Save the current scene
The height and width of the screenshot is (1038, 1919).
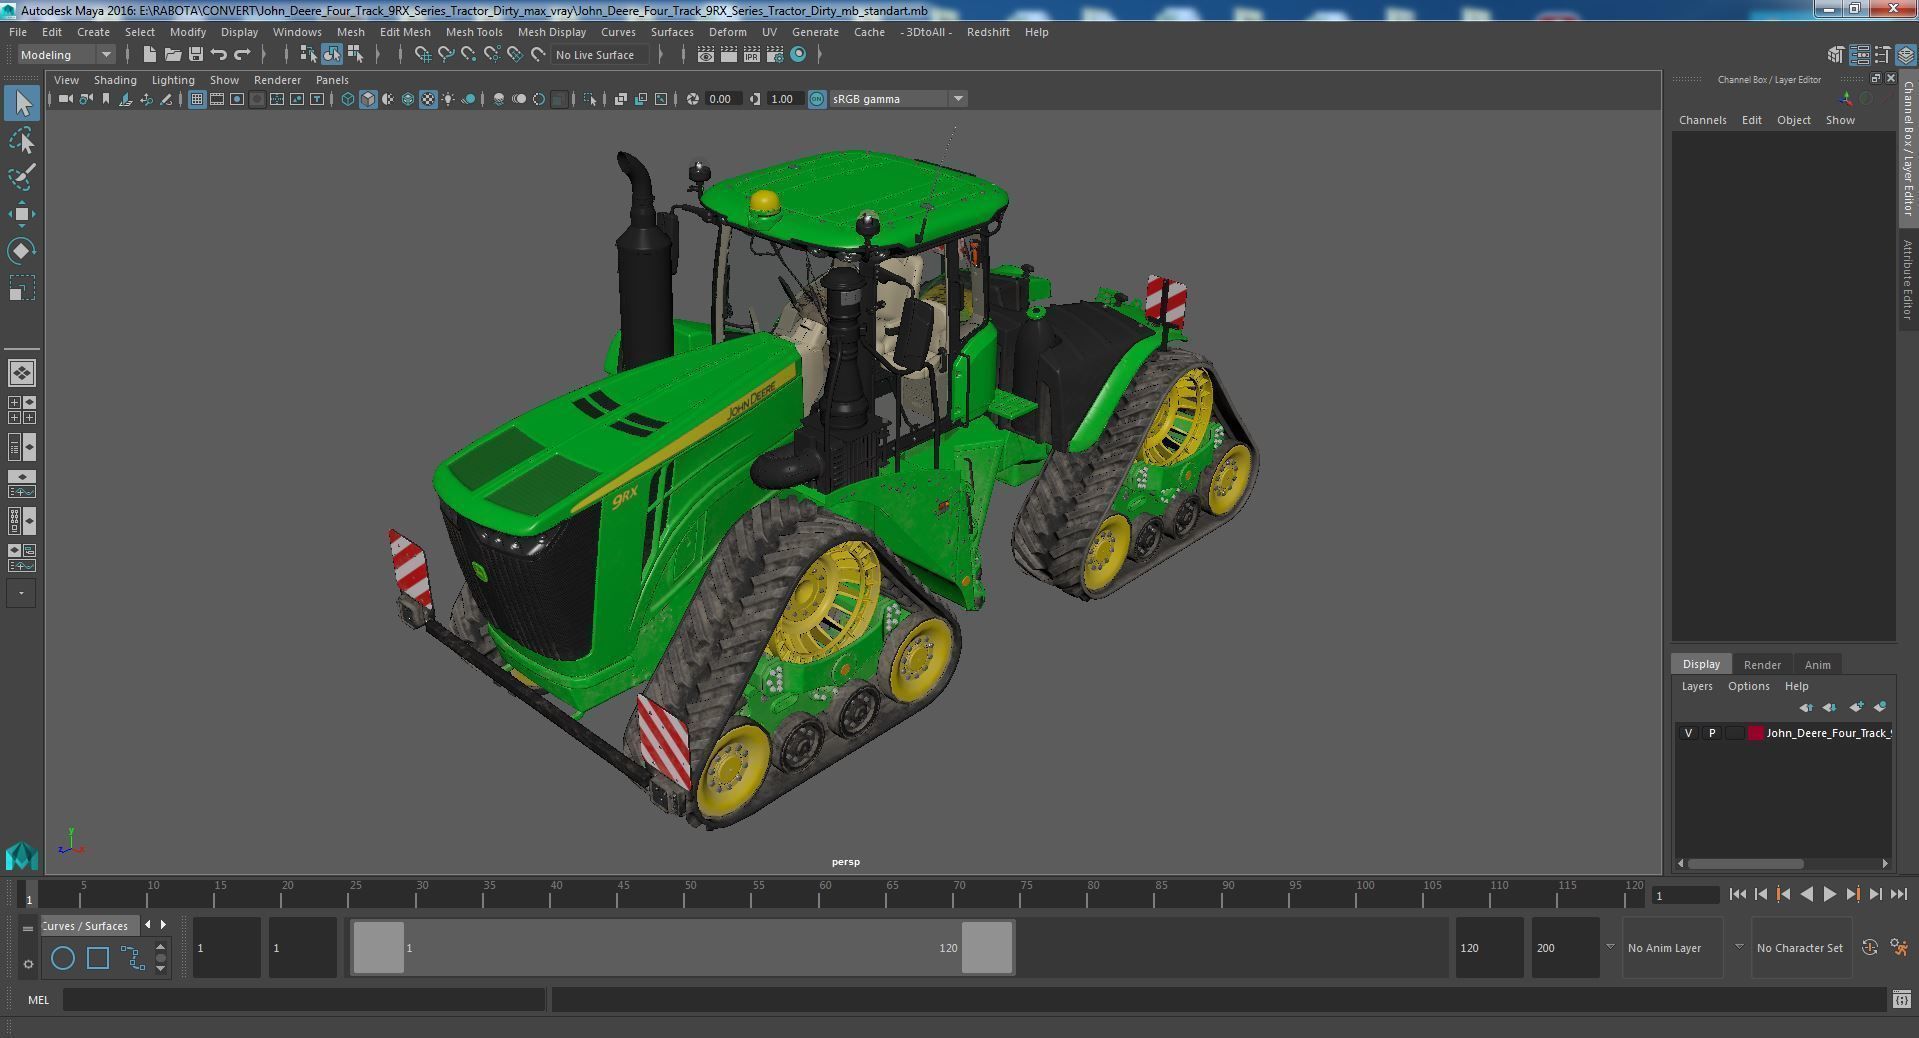pyautogui.click(x=195, y=55)
